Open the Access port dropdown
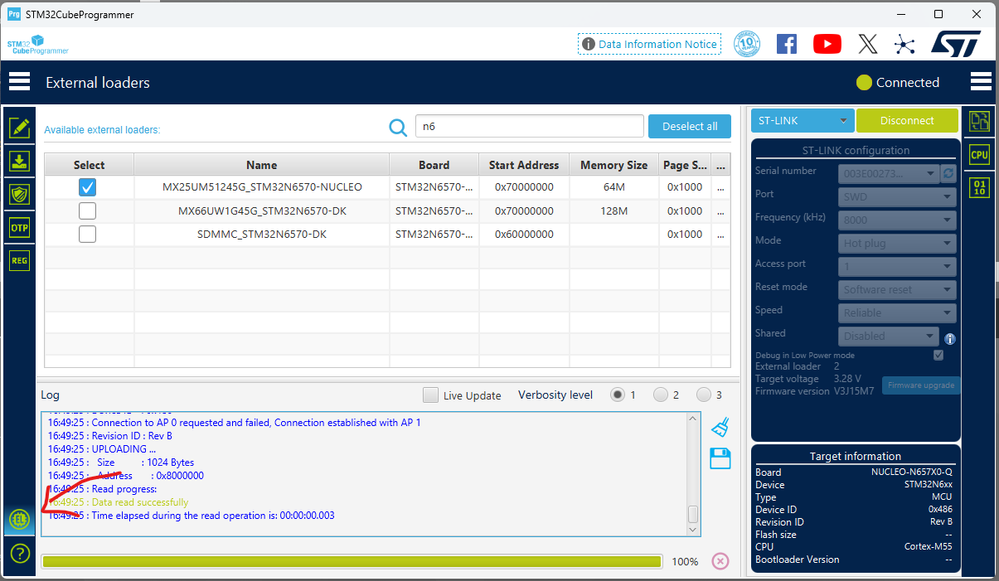Viewport: 999px width, 581px height. (x=897, y=266)
